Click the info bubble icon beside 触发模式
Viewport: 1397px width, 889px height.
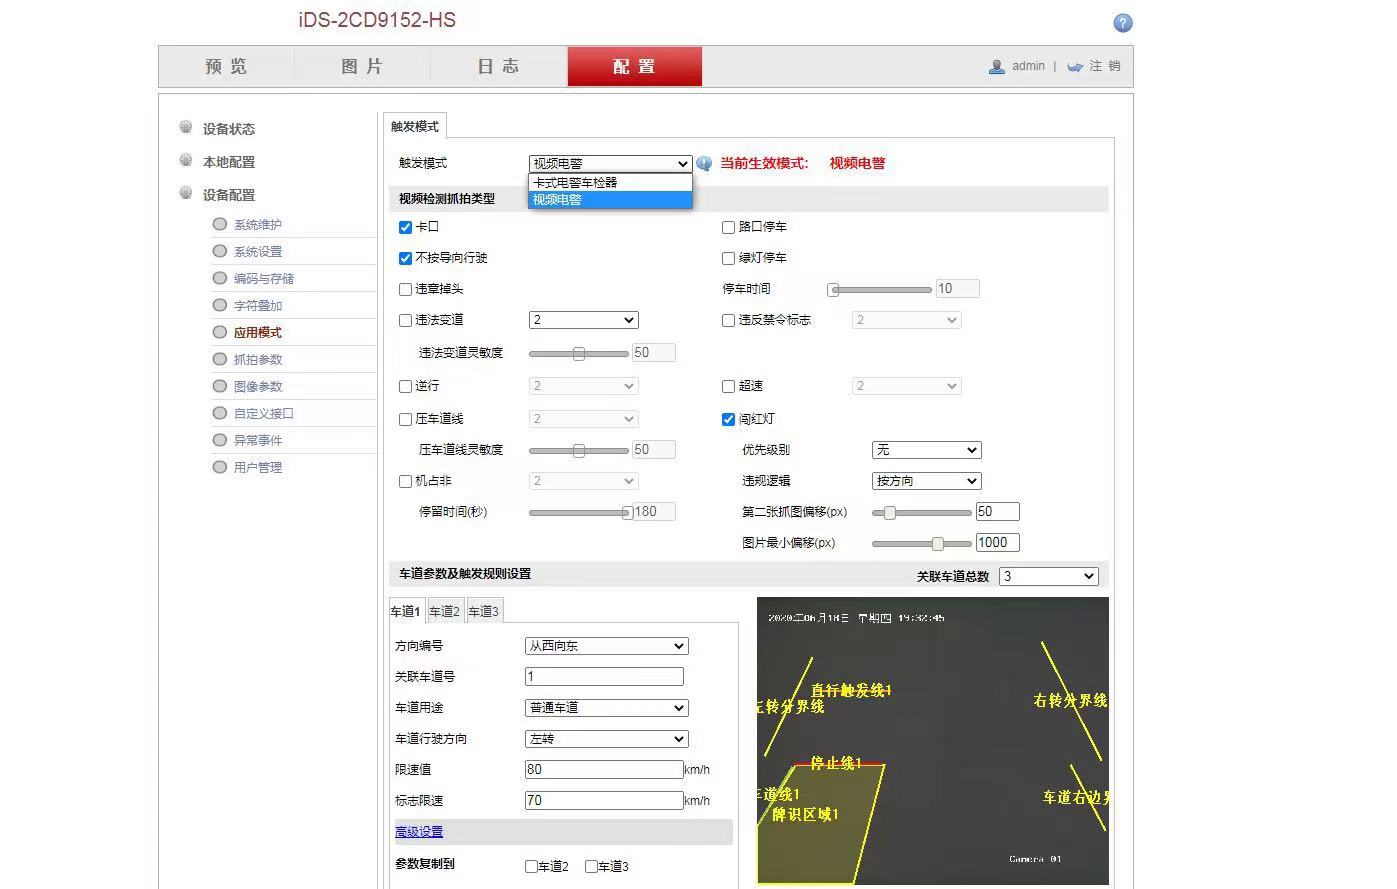pyautogui.click(x=704, y=164)
